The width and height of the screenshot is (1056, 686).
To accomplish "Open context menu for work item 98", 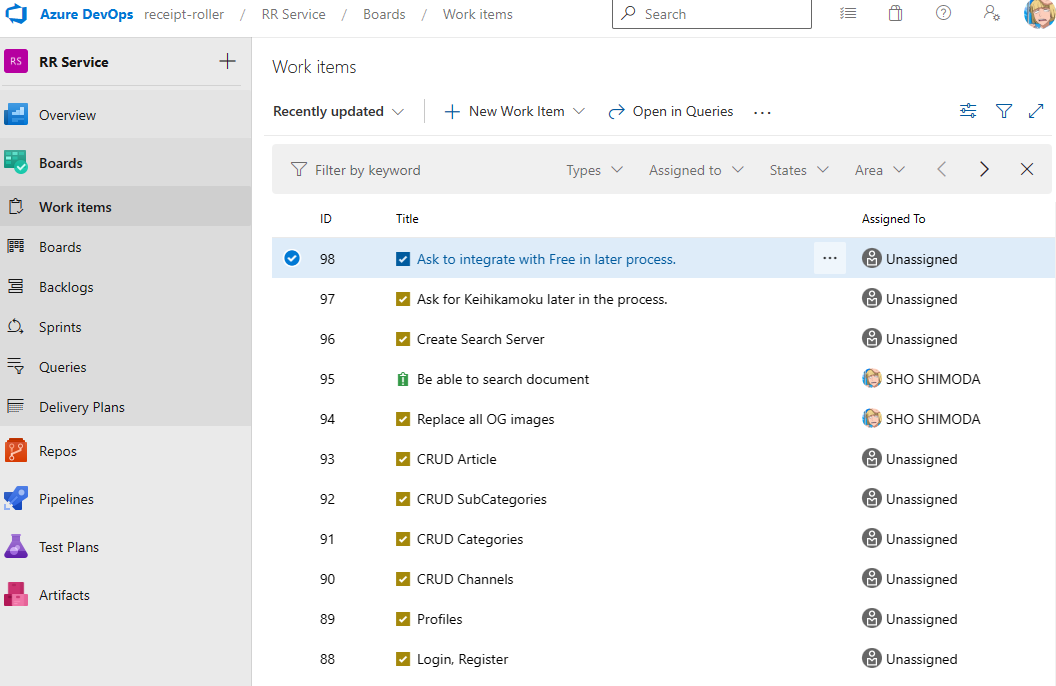I will [829, 258].
